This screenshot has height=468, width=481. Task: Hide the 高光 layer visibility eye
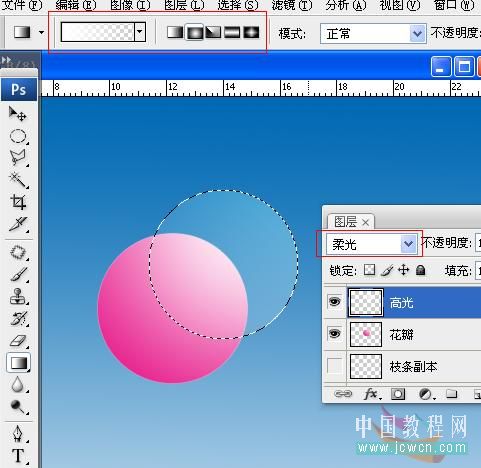pyautogui.click(x=335, y=302)
